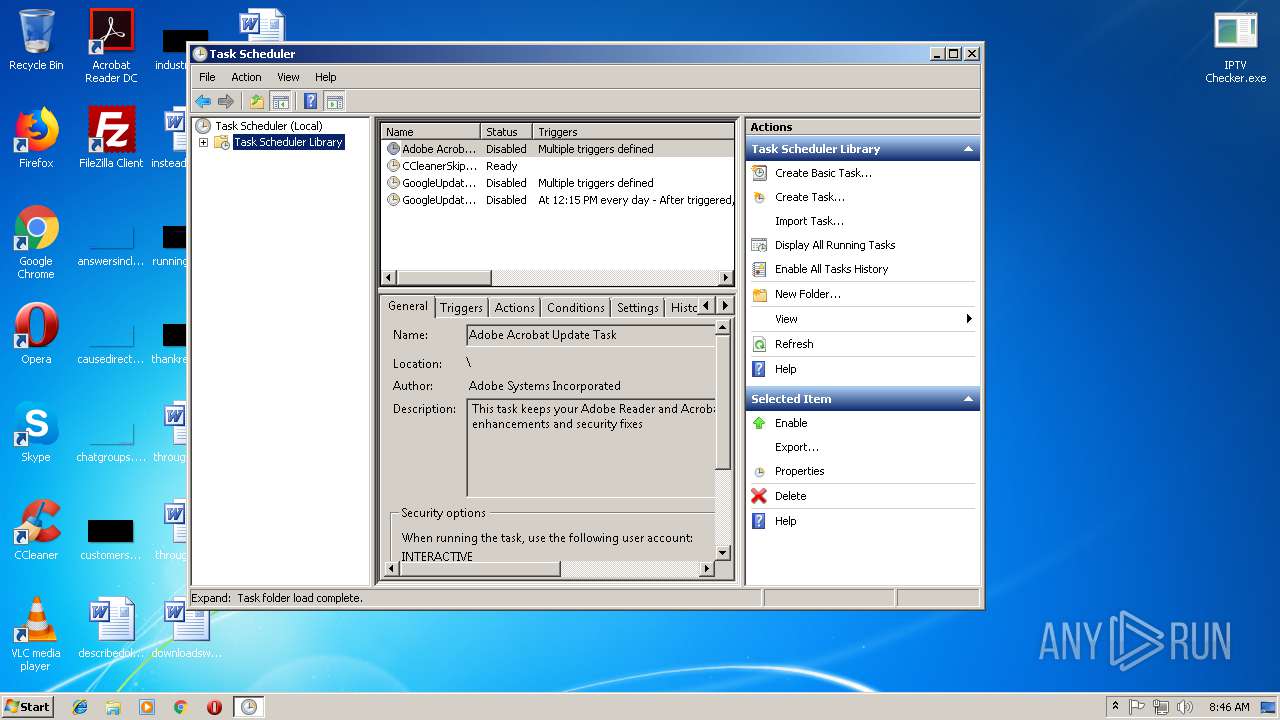Open the Help menu
This screenshot has height=720, width=1280.
point(326,77)
